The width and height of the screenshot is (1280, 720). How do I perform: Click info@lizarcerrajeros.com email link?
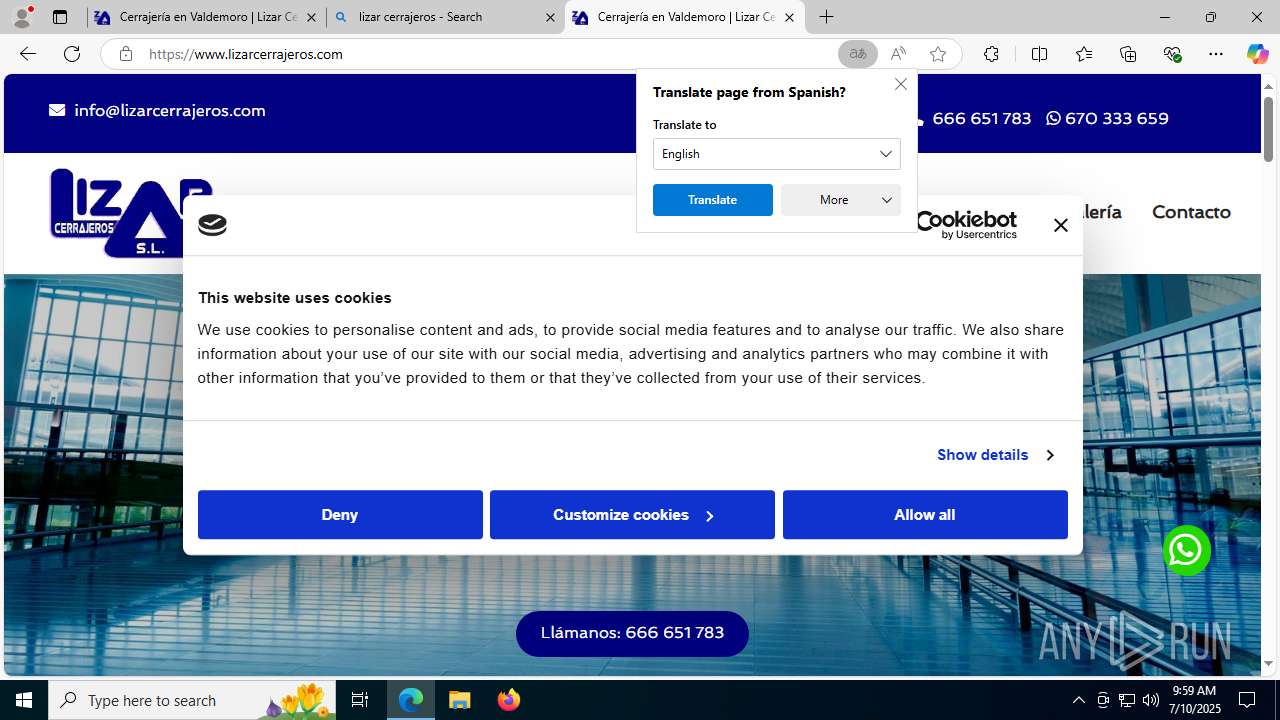coord(157,111)
